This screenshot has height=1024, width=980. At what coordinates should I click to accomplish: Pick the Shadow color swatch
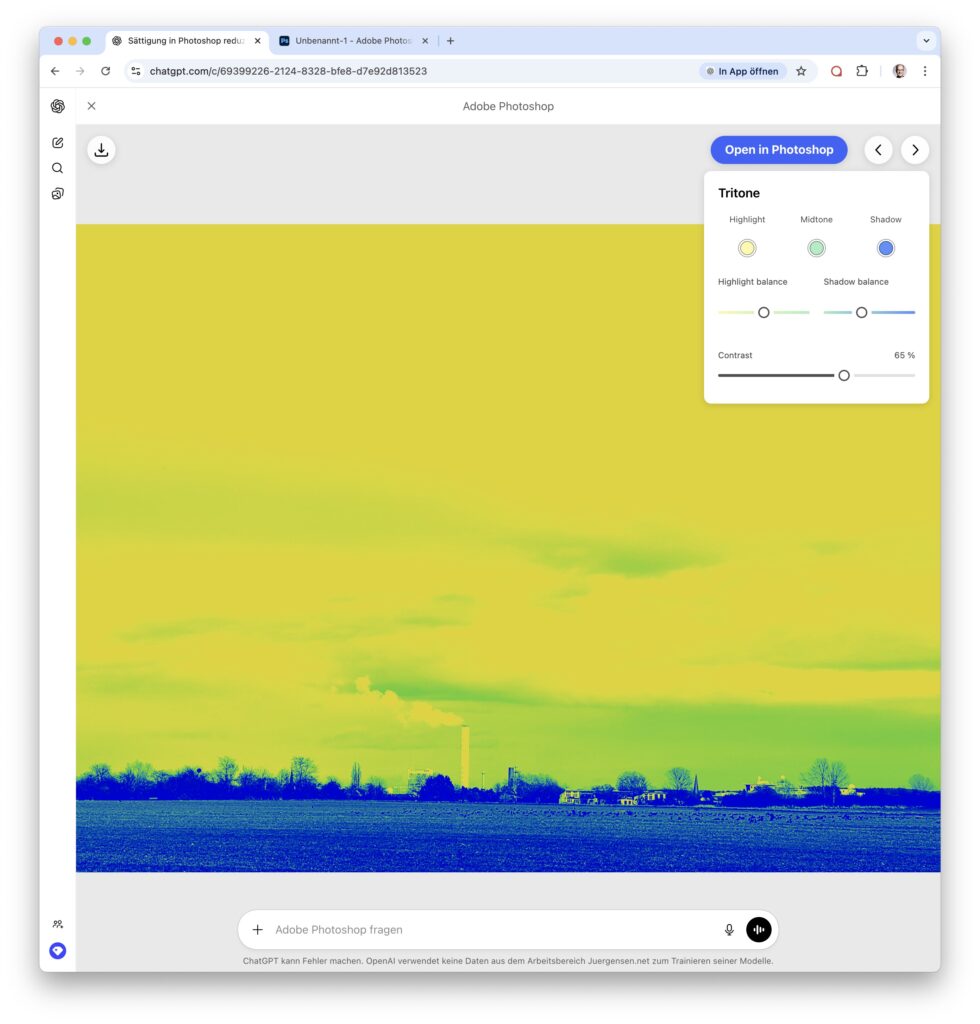click(885, 248)
